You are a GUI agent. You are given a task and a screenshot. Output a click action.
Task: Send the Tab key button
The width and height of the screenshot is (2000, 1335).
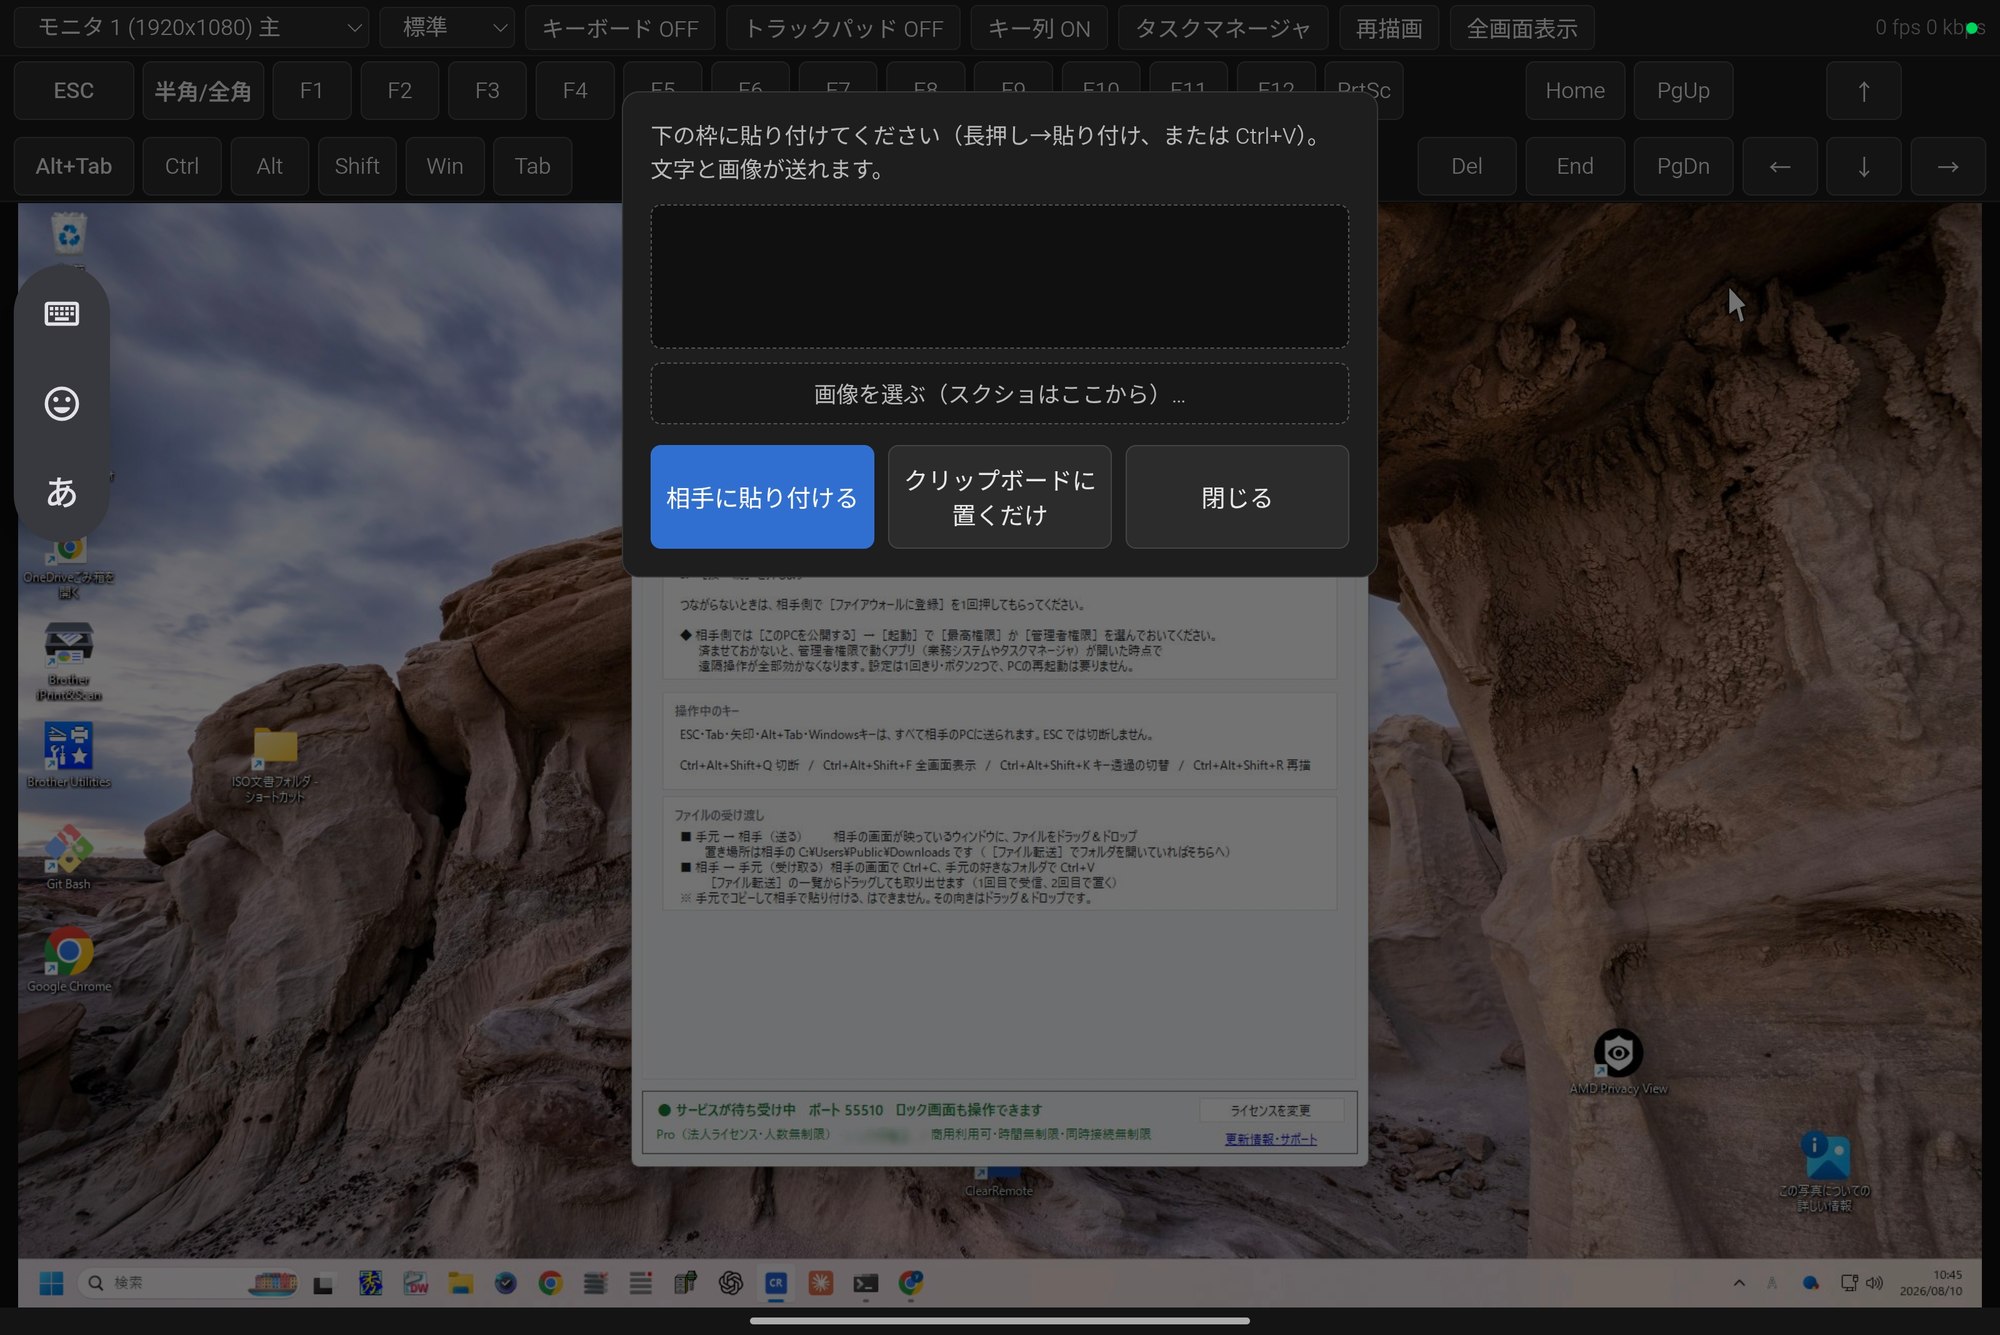tap(533, 166)
